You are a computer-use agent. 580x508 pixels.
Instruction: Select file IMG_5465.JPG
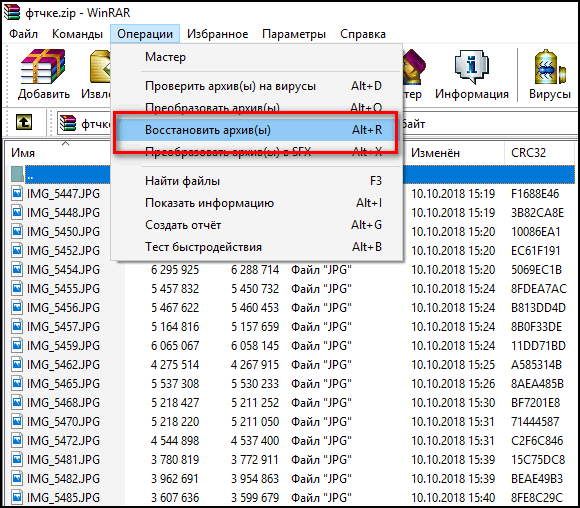click(x=63, y=384)
